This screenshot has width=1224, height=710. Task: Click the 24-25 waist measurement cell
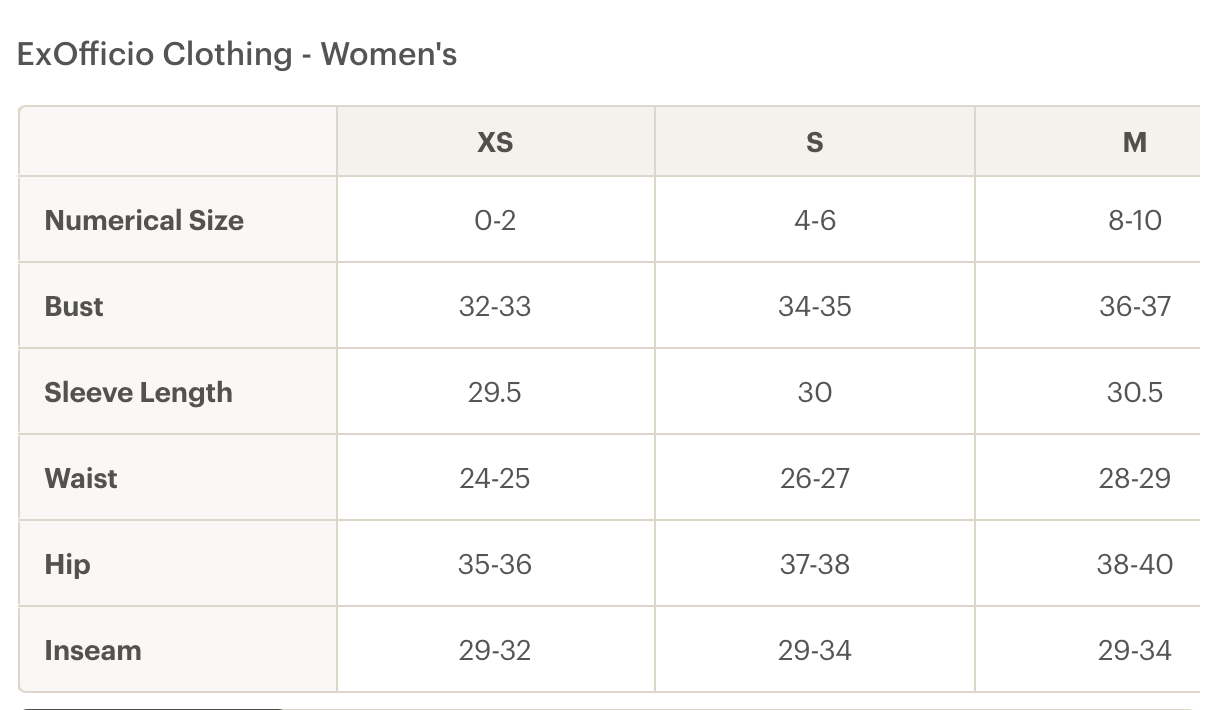[x=495, y=478]
